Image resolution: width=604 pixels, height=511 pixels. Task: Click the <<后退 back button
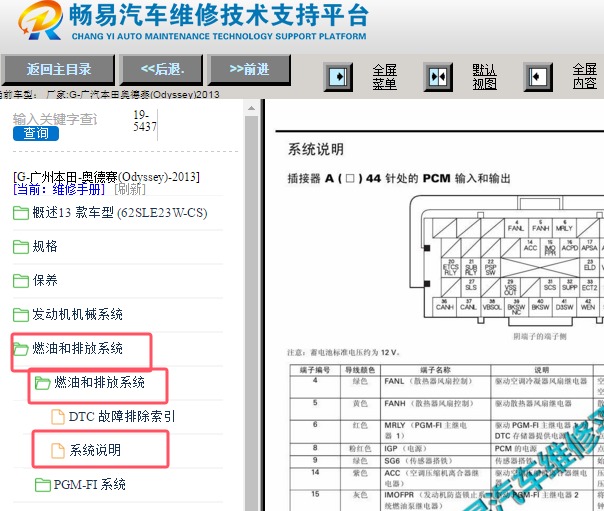tap(161, 70)
